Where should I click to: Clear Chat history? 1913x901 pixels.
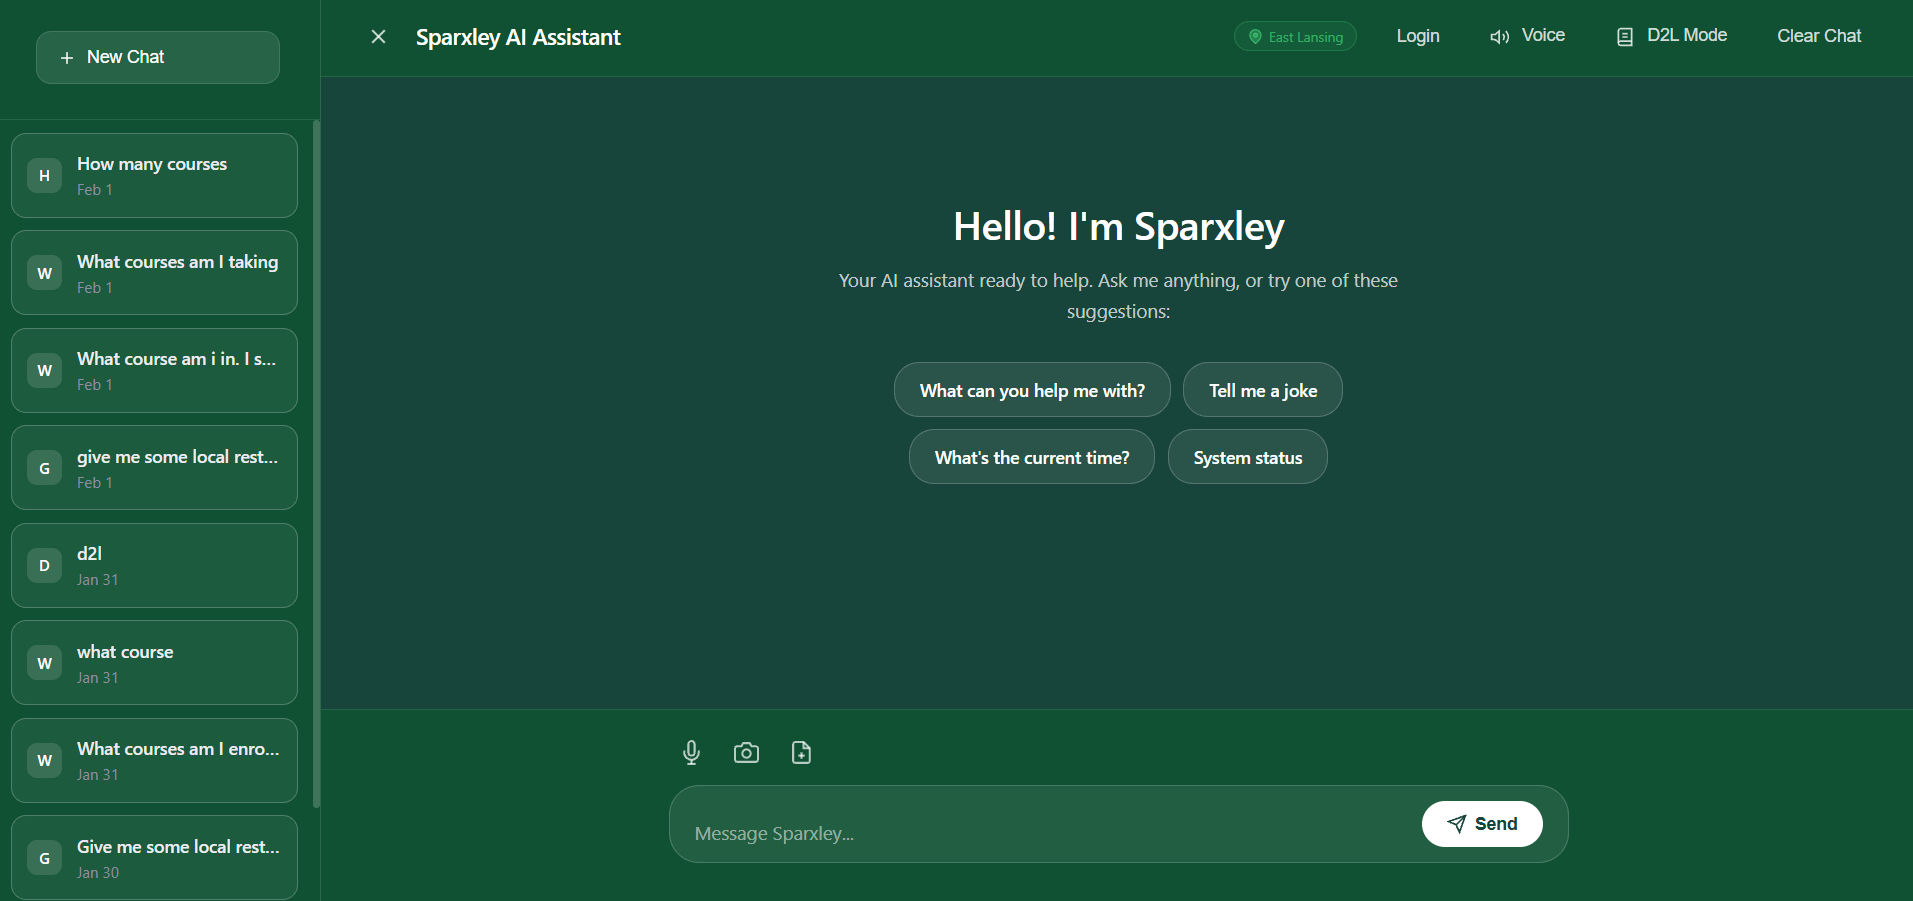click(x=1819, y=36)
